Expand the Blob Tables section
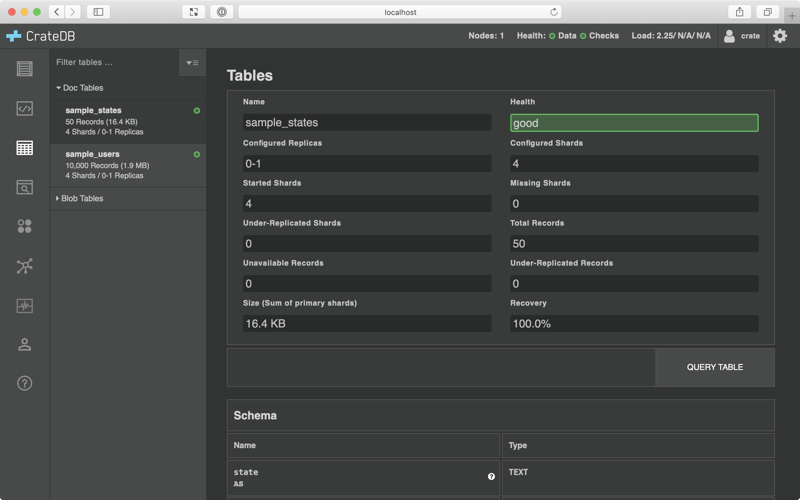The height and width of the screenshot is (500, 800). 80,198
